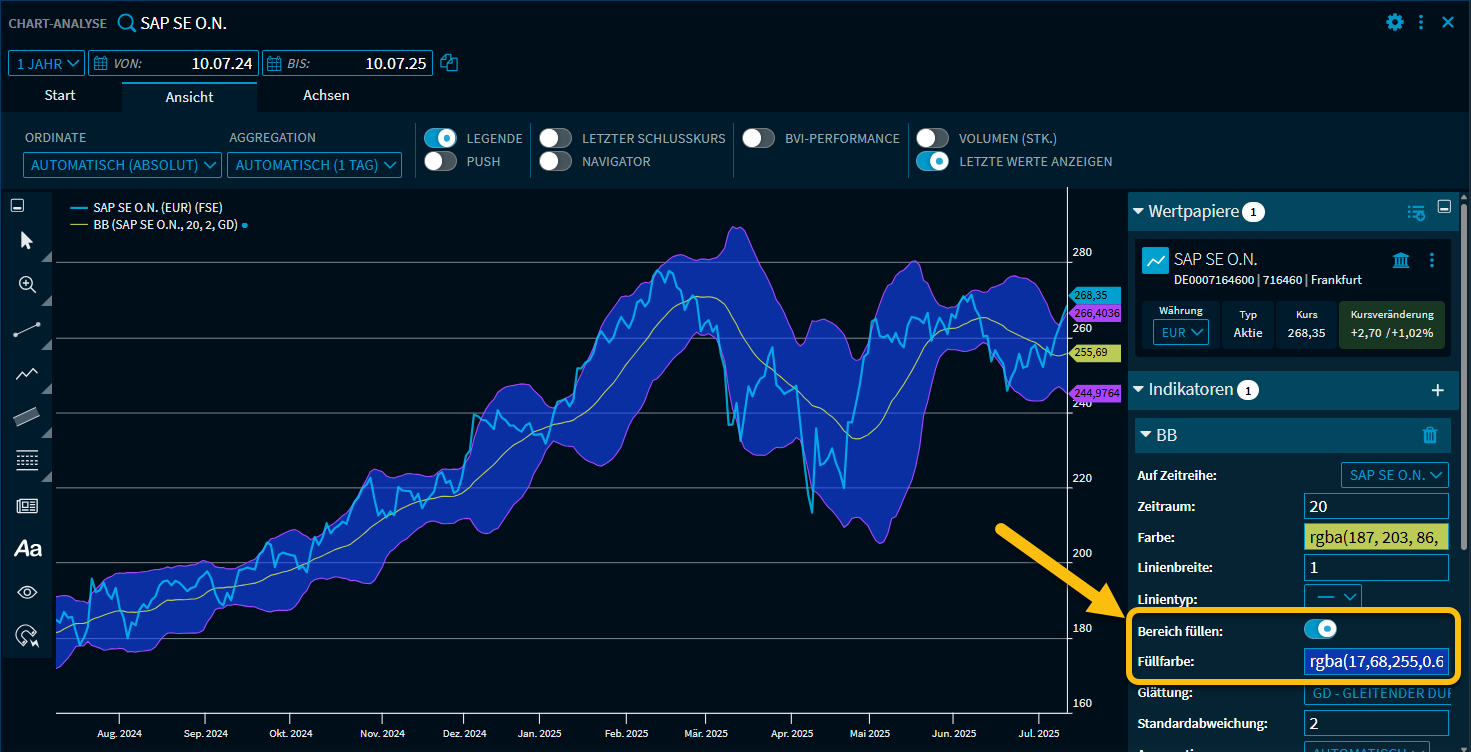Activate the chart zoom magnifier tool
The height and width of the screenshot is (752, 1471).
(x=27, y=284)
